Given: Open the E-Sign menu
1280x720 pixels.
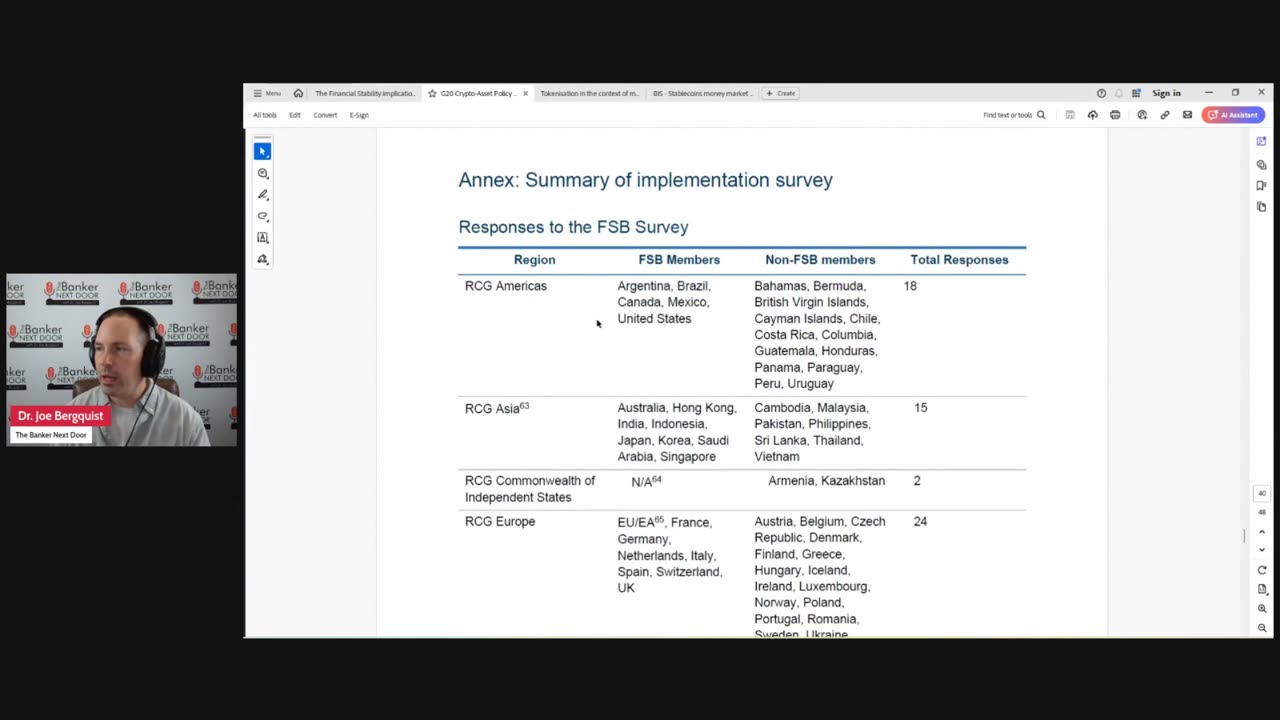Looking at the screenshot, I should coord(359,115).
